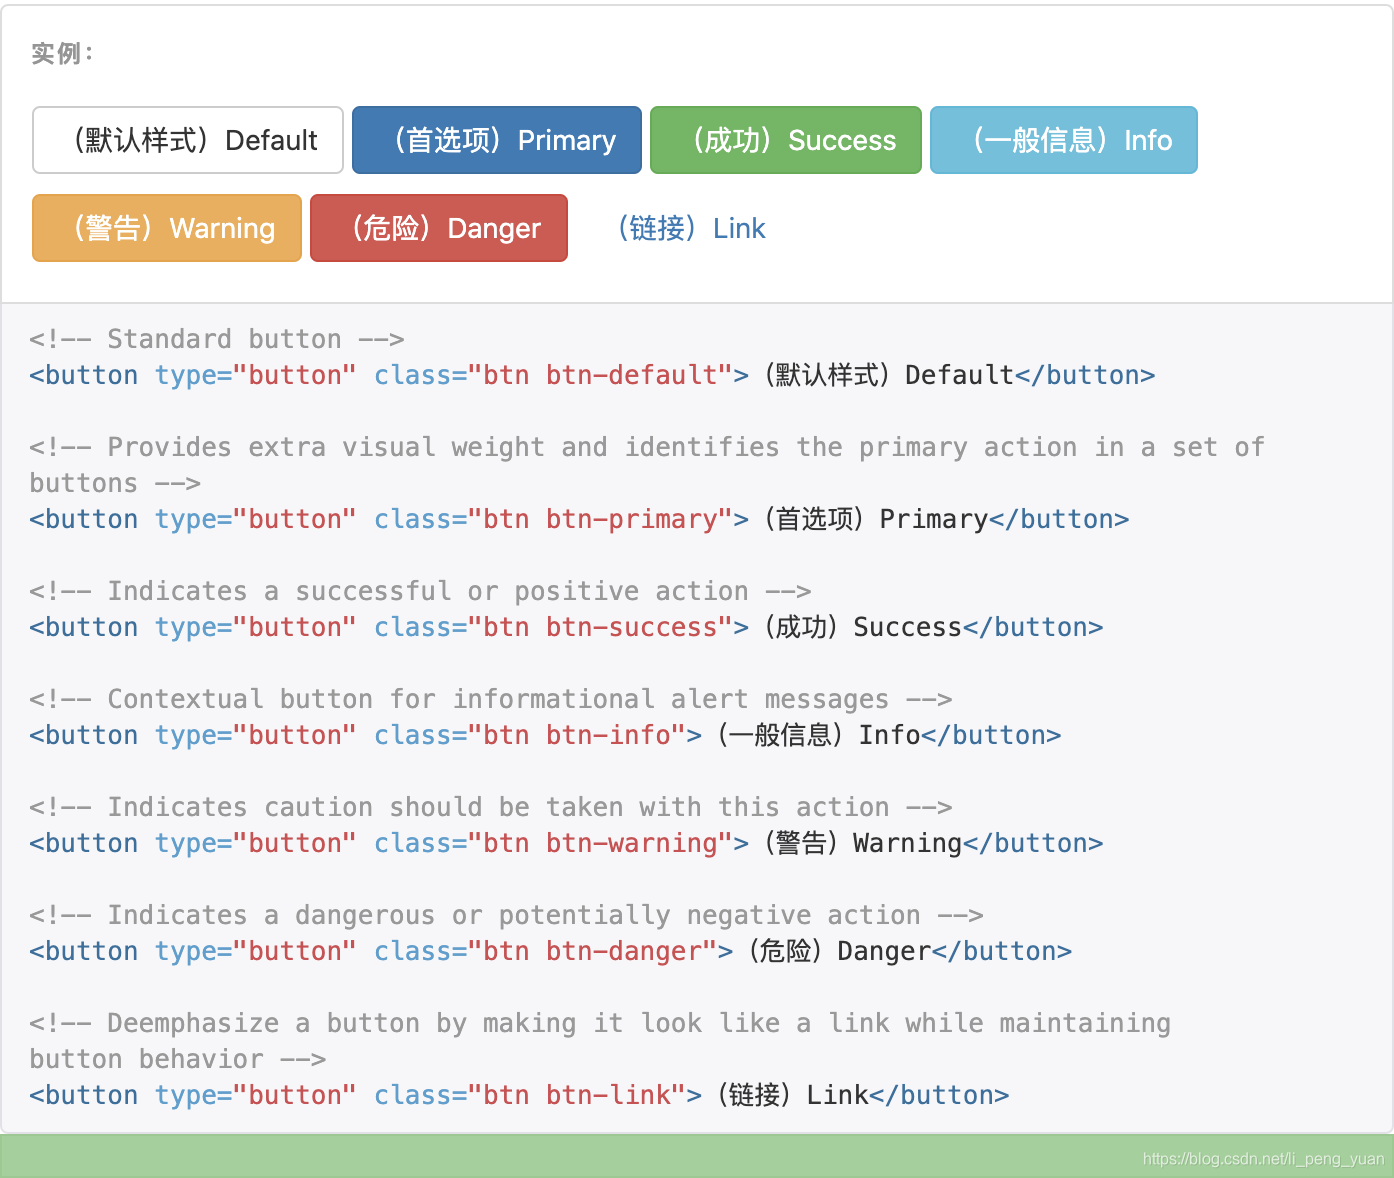Click the first <button> opening tag in code
This screenshot has height=1178, width=1394.
click(84, 375)
